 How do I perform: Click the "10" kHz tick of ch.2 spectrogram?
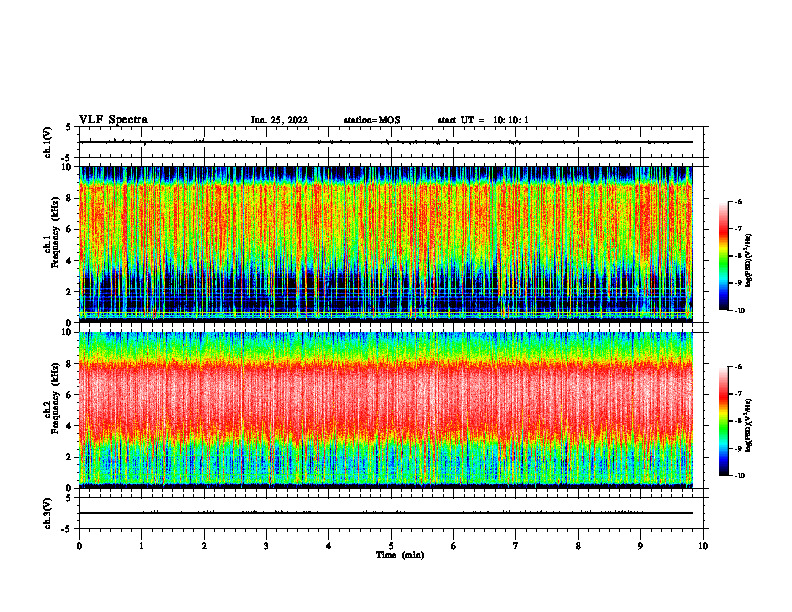[x=68, y=332]
